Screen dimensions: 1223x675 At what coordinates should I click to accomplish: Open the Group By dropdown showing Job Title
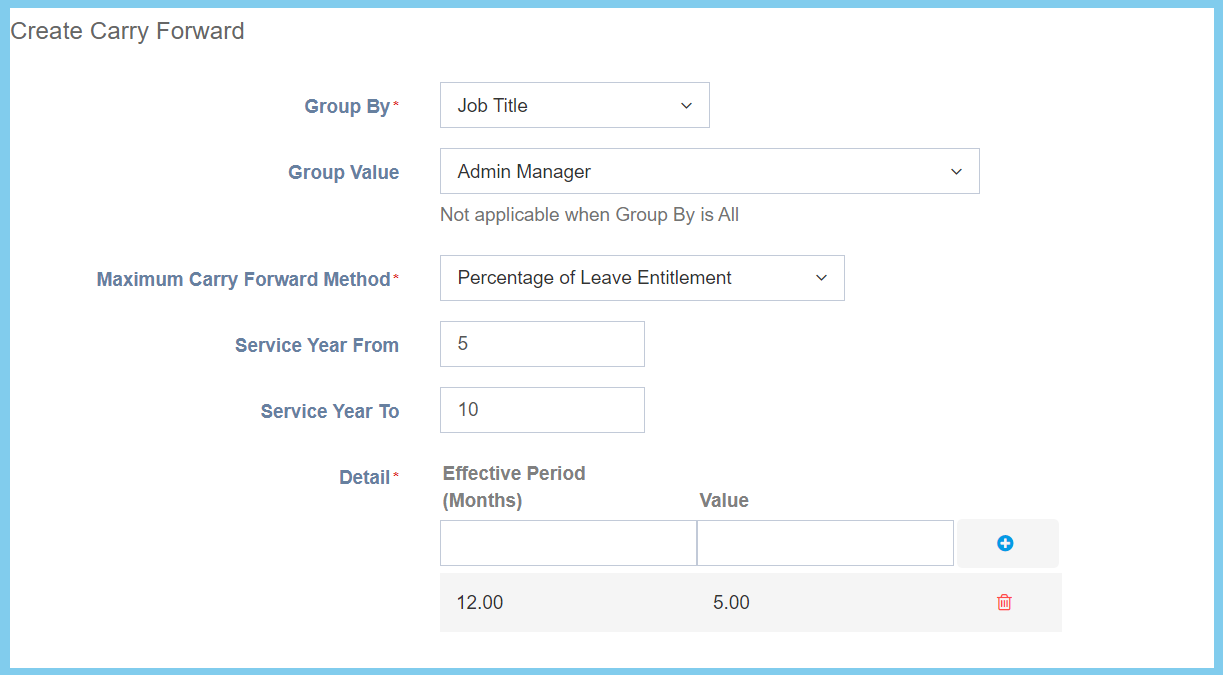(574, 105)
